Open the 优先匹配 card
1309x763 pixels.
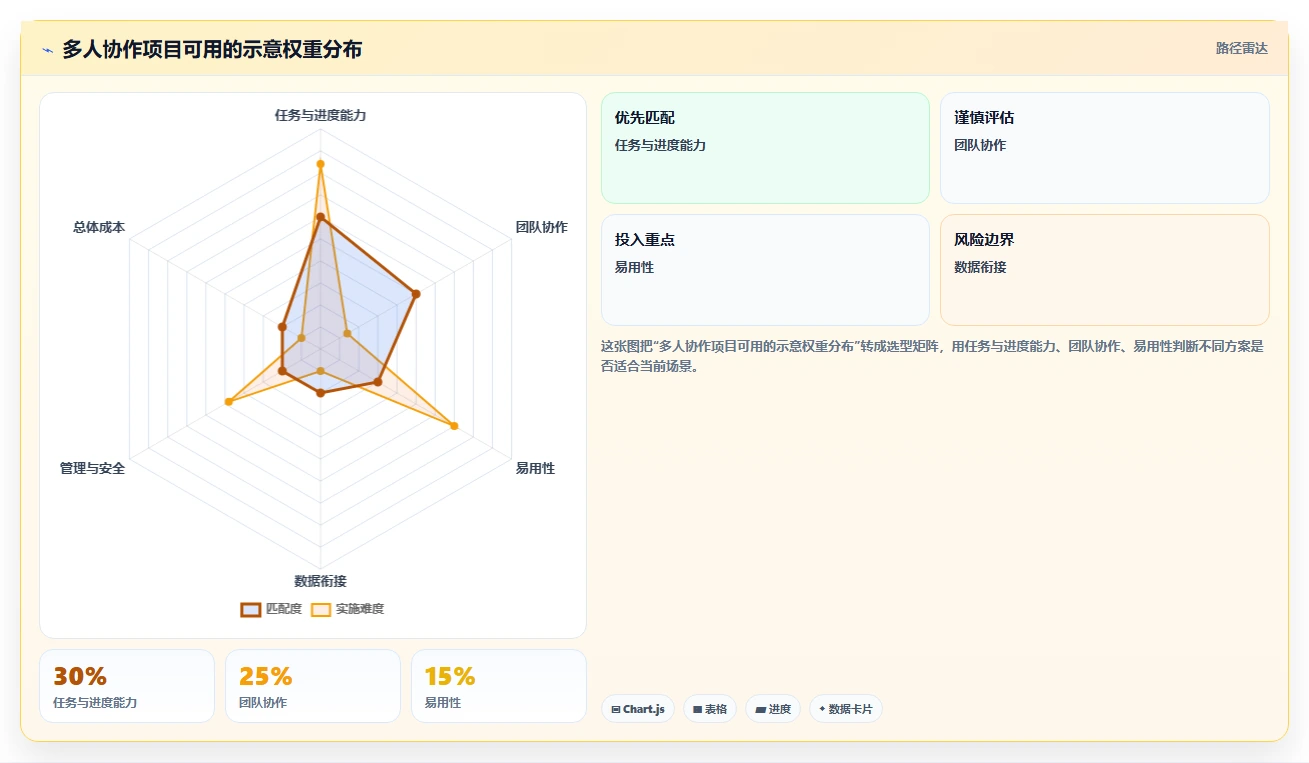765,148
